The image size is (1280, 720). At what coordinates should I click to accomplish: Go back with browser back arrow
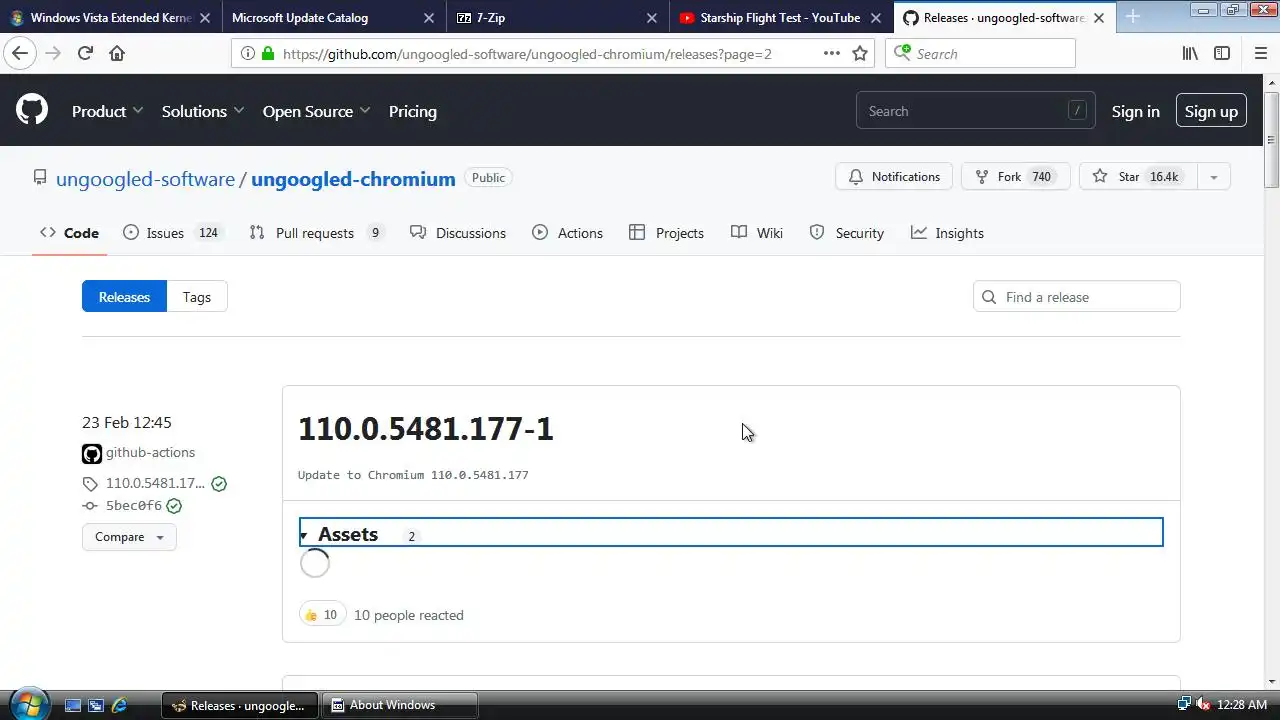pyautogui.click(x=20, y=53)
